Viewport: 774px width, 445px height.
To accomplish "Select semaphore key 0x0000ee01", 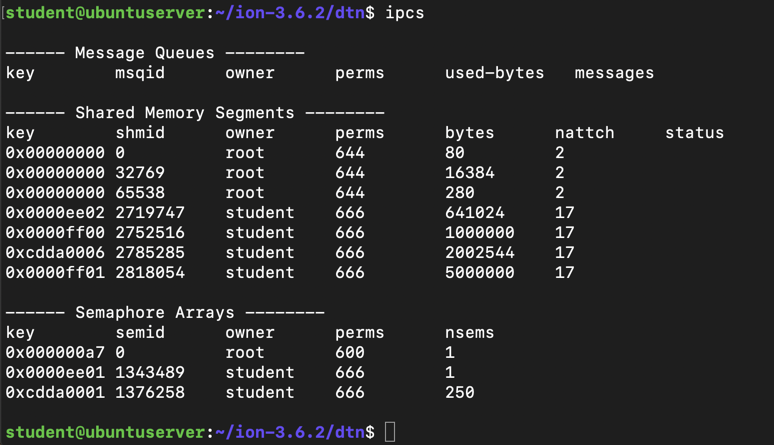I will (x=55, y=372).
